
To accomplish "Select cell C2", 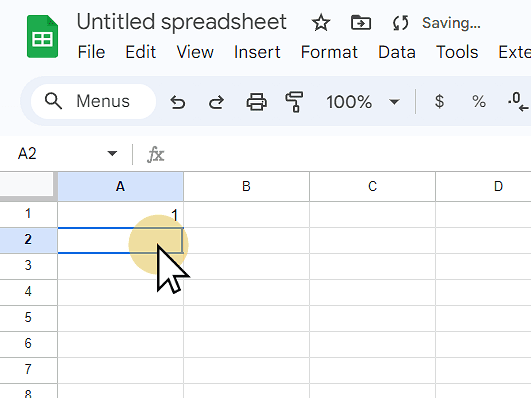I will 373,240.
